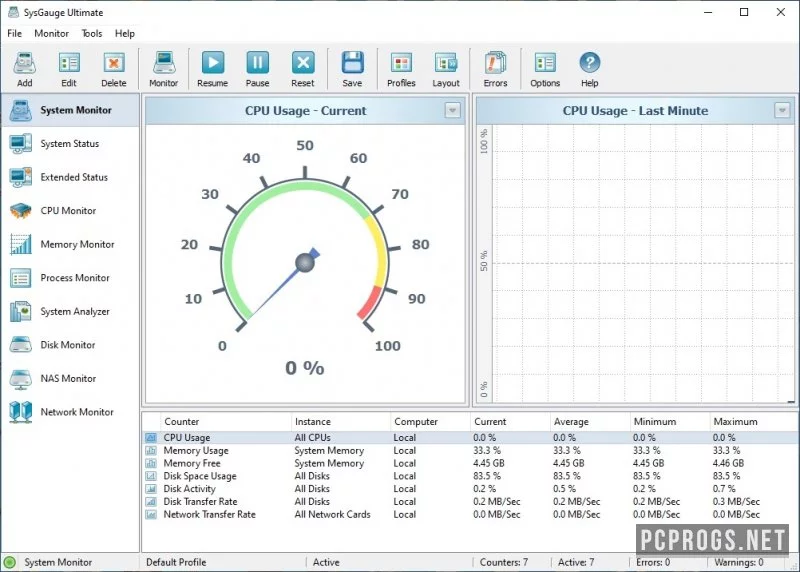Viewport: 800px width, 572px height.
Task: Open the Options toolbar icon
Action: [x=545, y=69]
